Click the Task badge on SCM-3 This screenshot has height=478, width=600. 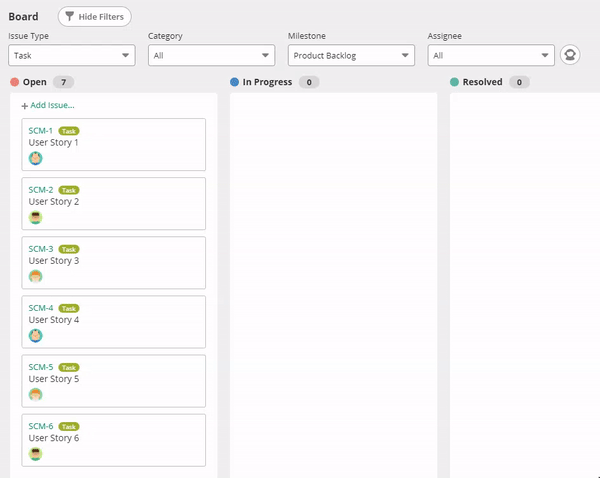click(69, 250)
